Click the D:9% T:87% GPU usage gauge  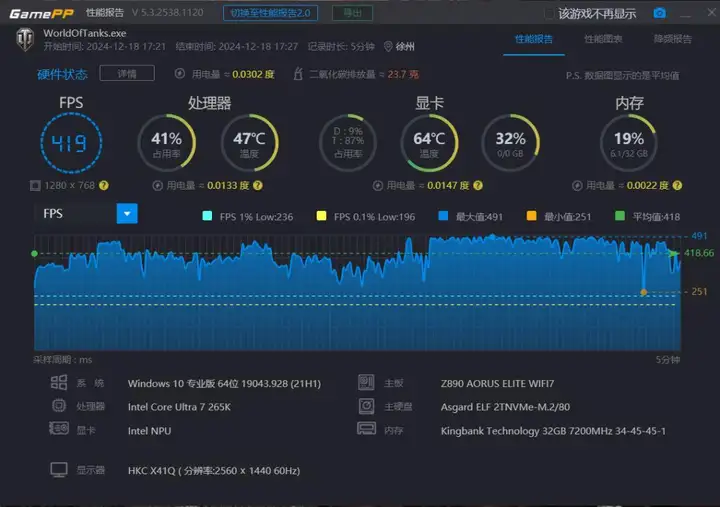click(x=348, y=143)
